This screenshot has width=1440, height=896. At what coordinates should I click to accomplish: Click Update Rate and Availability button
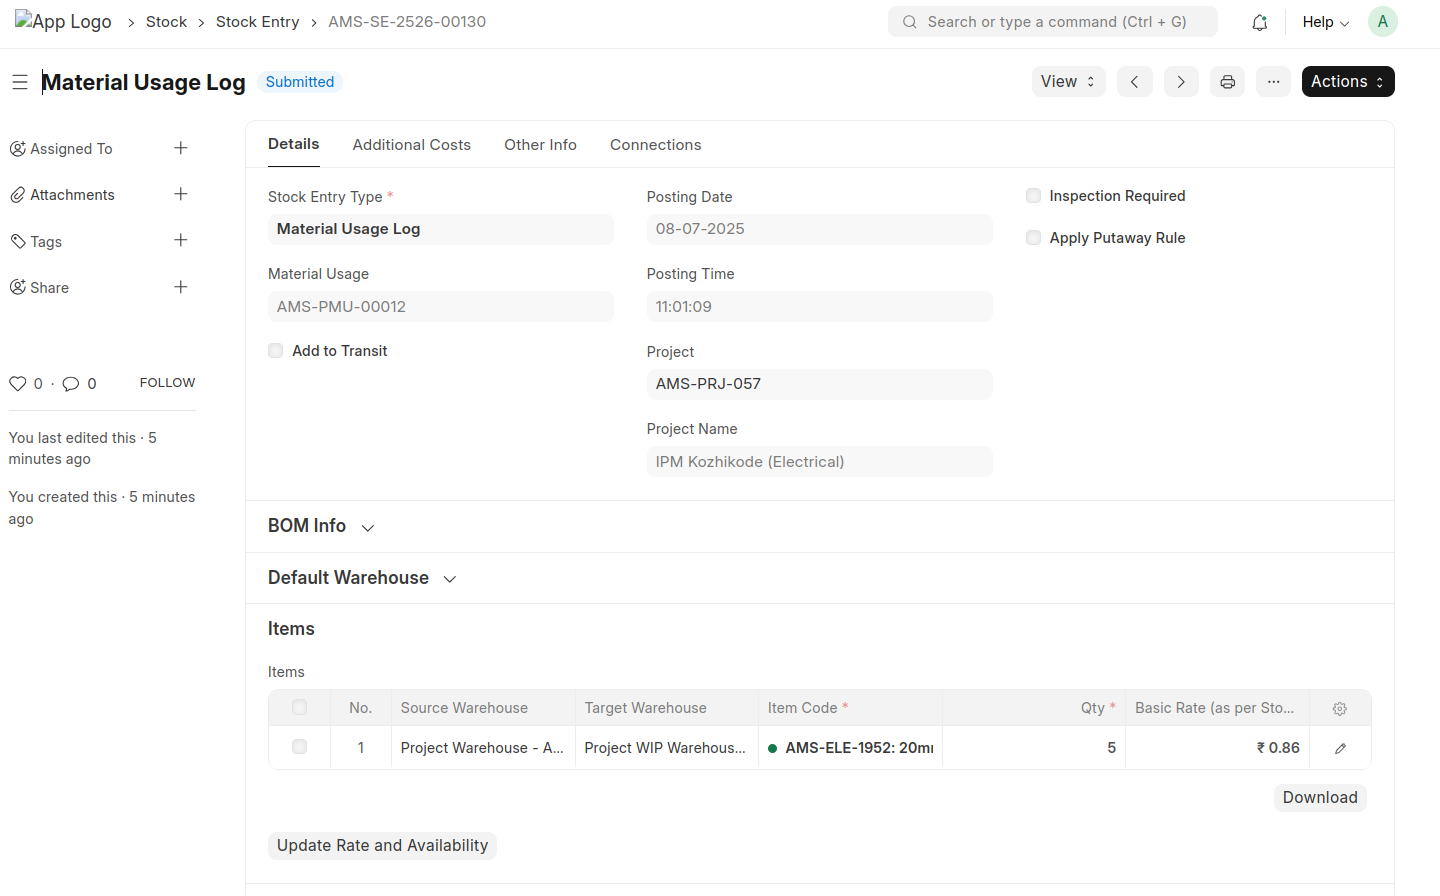[x=382, y=846]
